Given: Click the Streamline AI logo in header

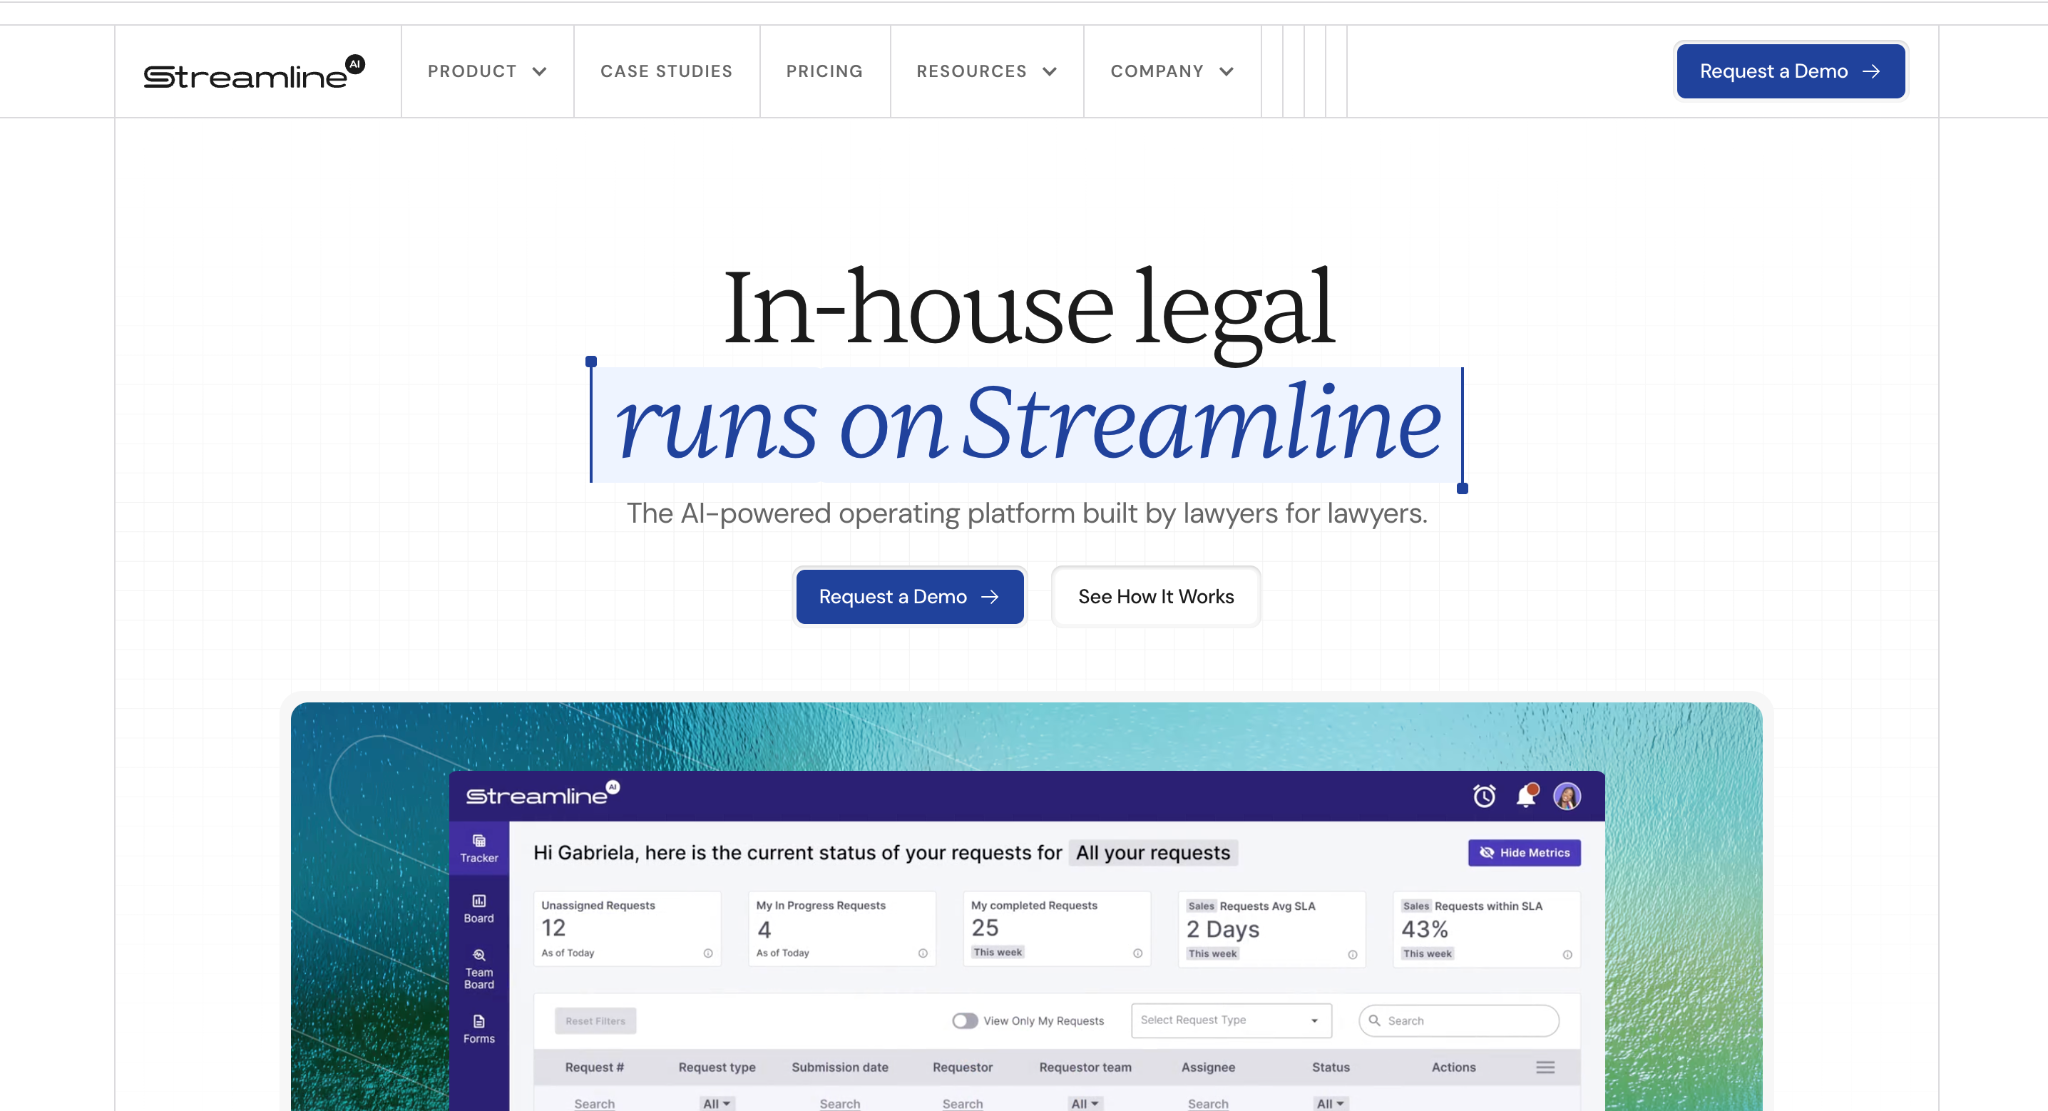Looking at the screenshot, I should [x=254, y=72].
